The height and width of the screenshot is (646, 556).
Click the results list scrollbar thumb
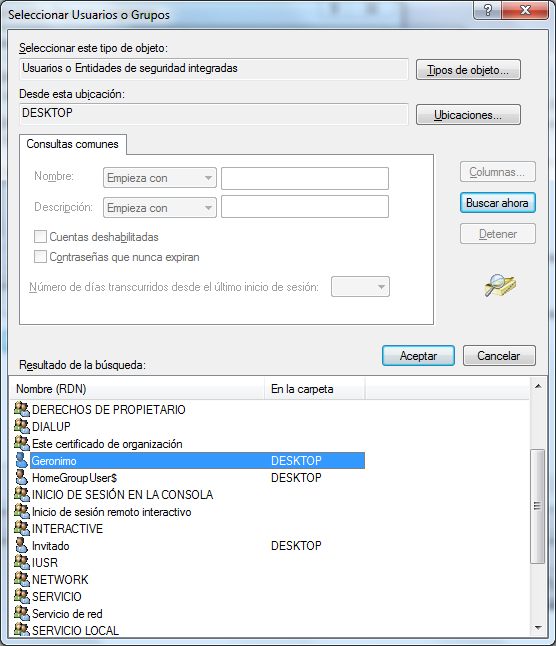point(537,506)
